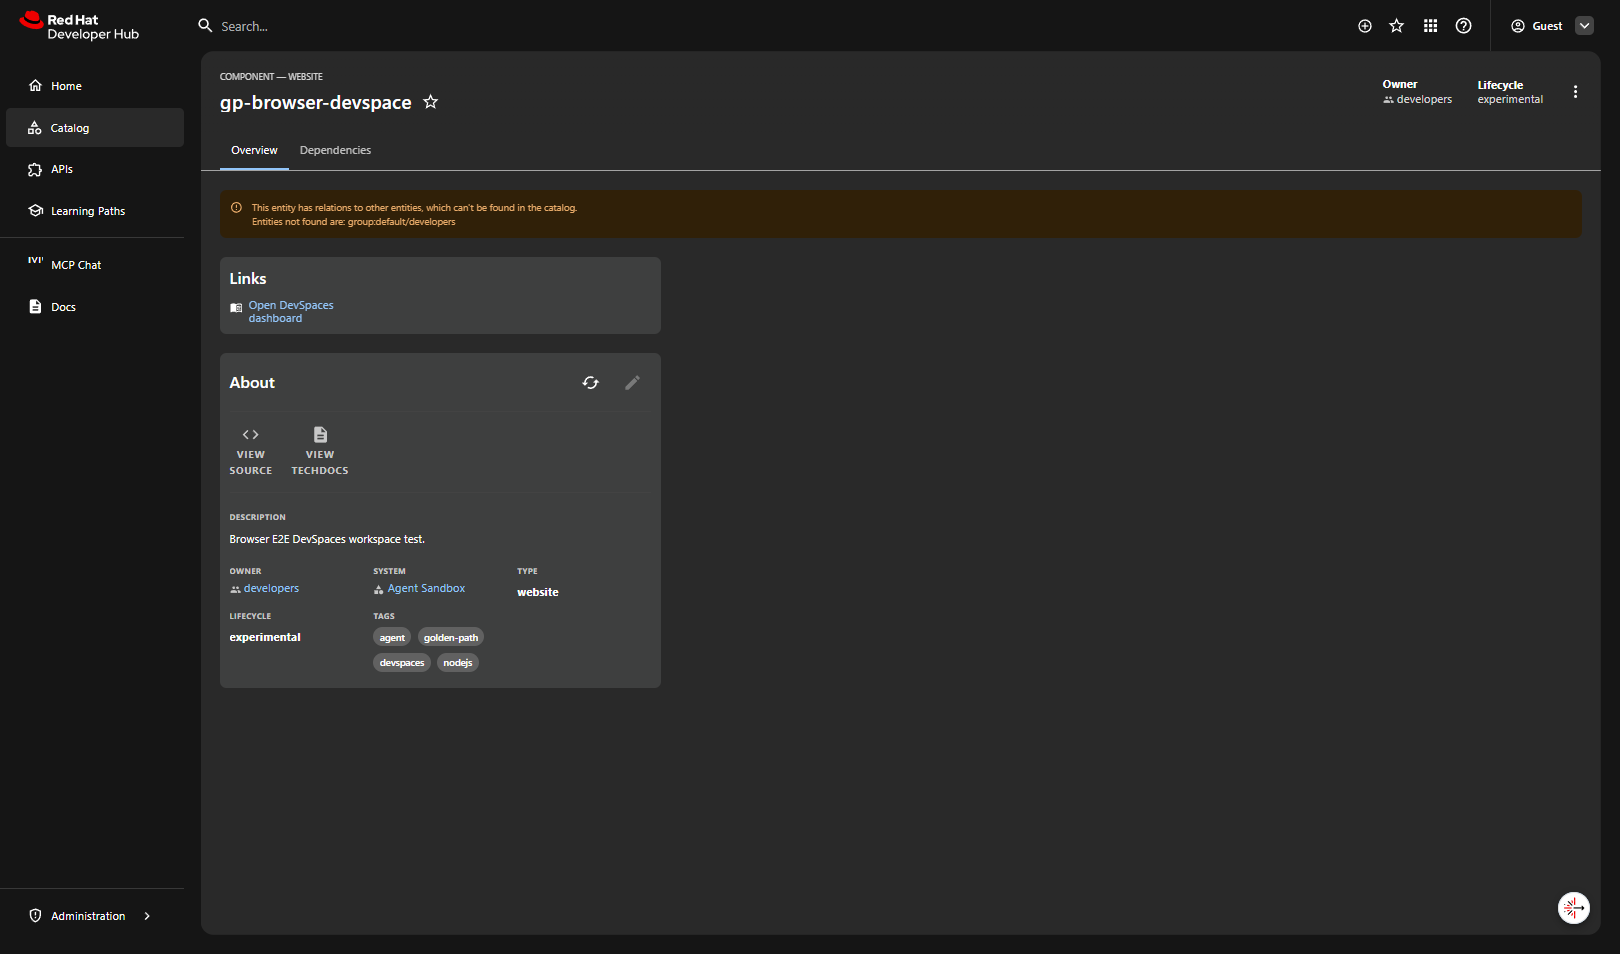The height and width of the screenshot is (954, 1620).
Task: Open the help question-mark icon
Action: click(x=1464, y=26)
